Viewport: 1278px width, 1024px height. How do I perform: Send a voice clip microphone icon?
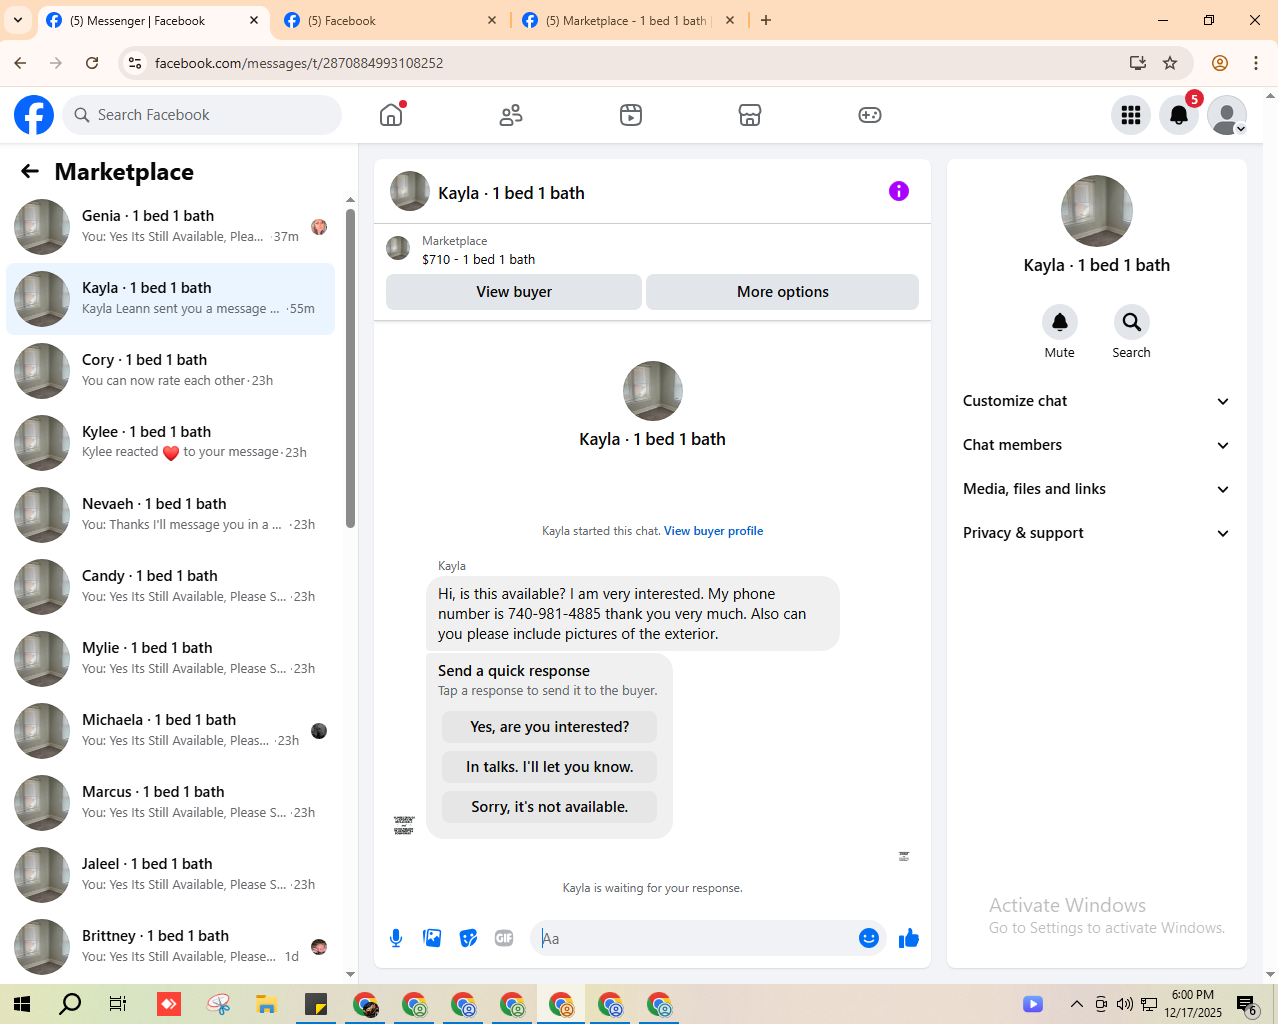pyautogui.click(x=396, y=938)
